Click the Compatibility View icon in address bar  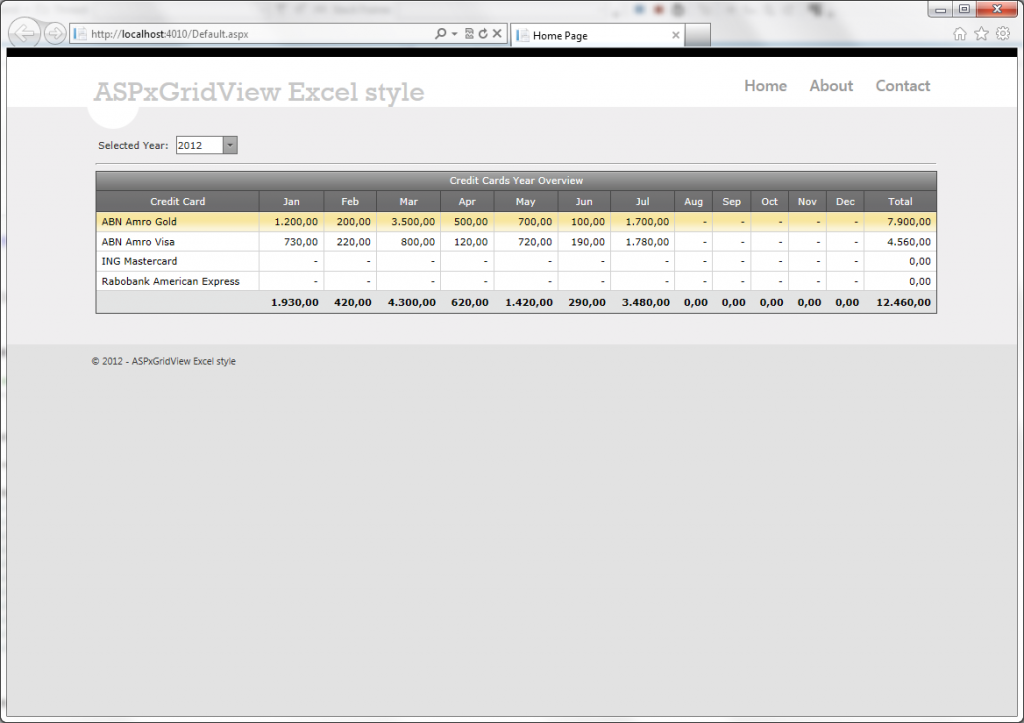(x=469, y=34)
